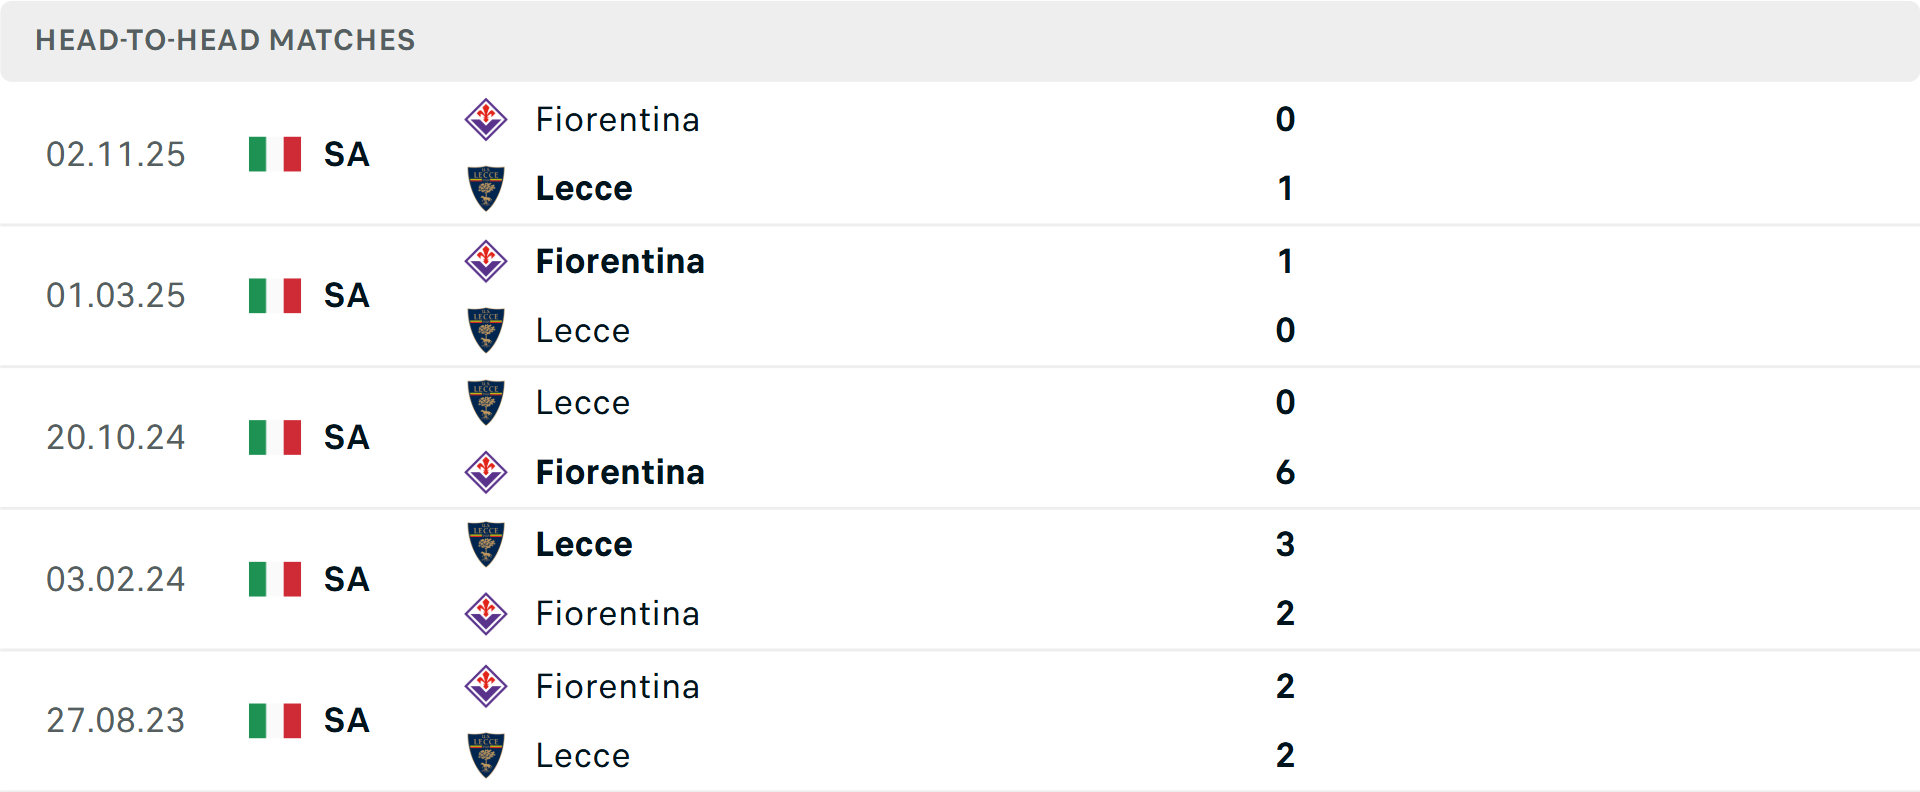Viewport: 1920px width, 792px height.
Task: Click SA league label for 03.02.24
Action: [x=346, y=579]
